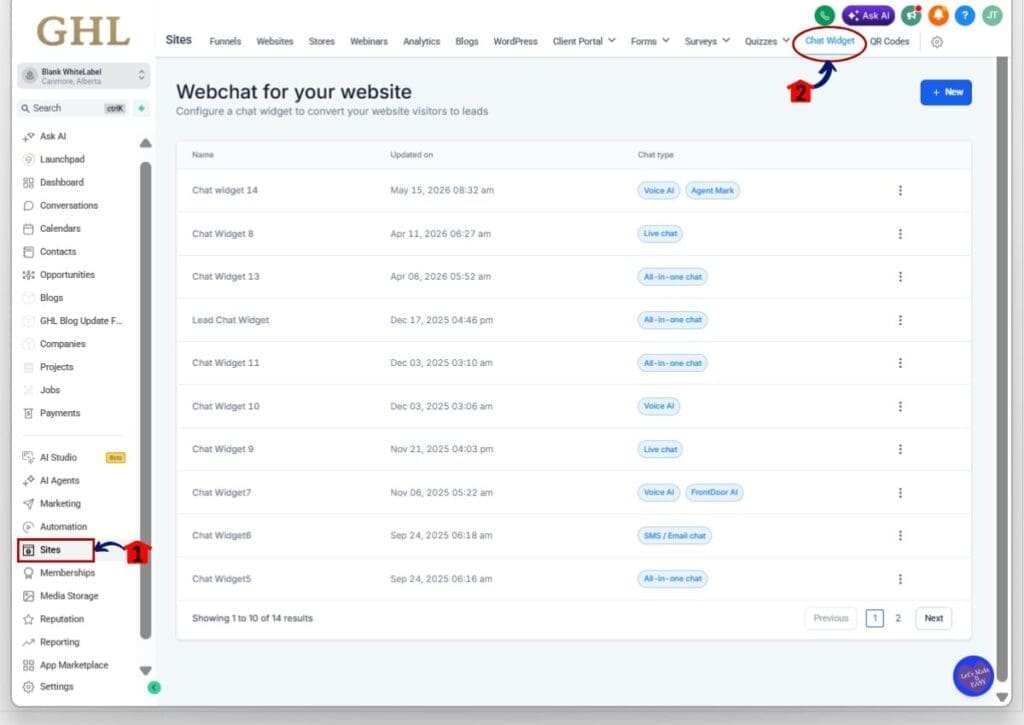1024x725 pixels.
Task: Switch to the Websites tab
Action: point(274,41)
